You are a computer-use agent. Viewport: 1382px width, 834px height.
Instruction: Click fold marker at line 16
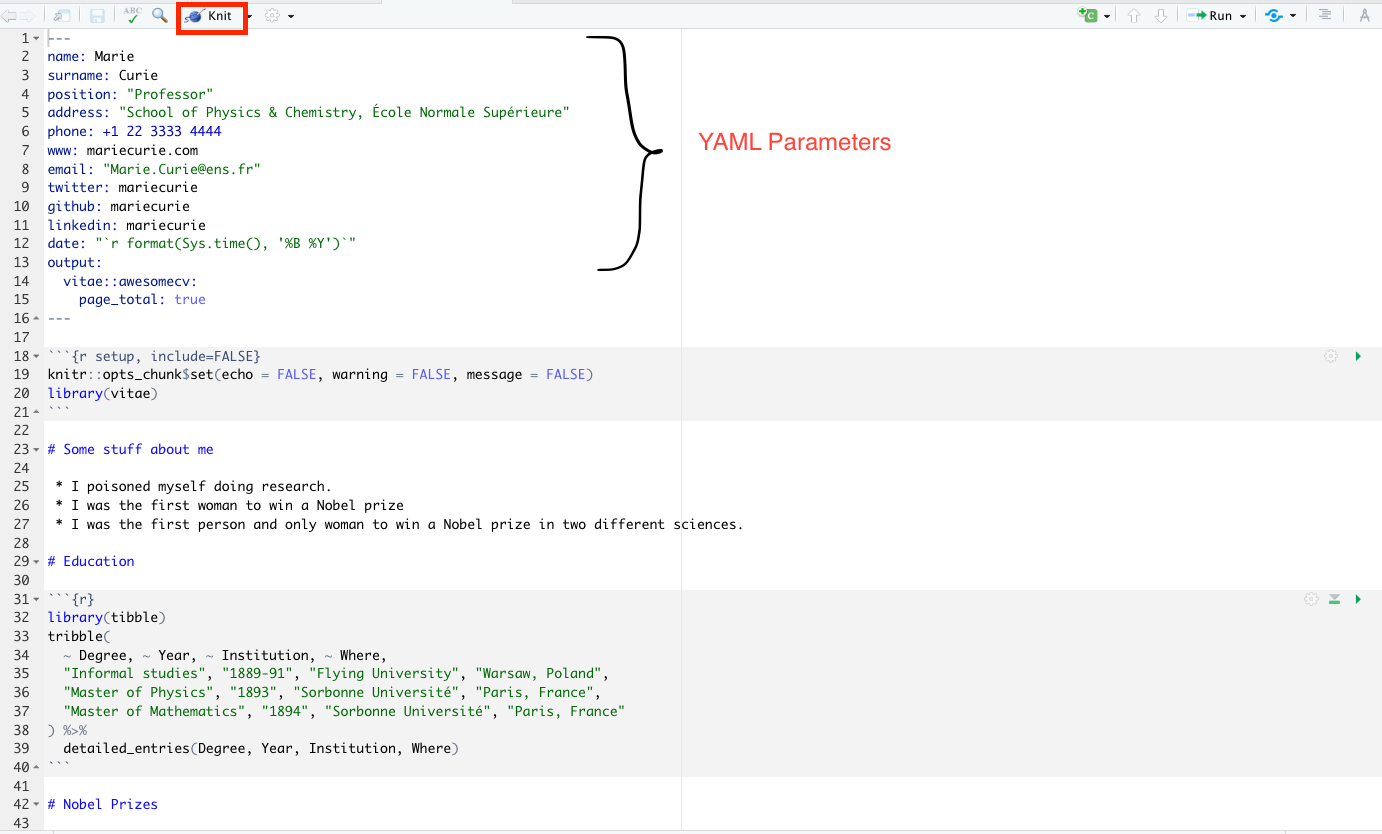pyautogui.click(x=37, y=319)
